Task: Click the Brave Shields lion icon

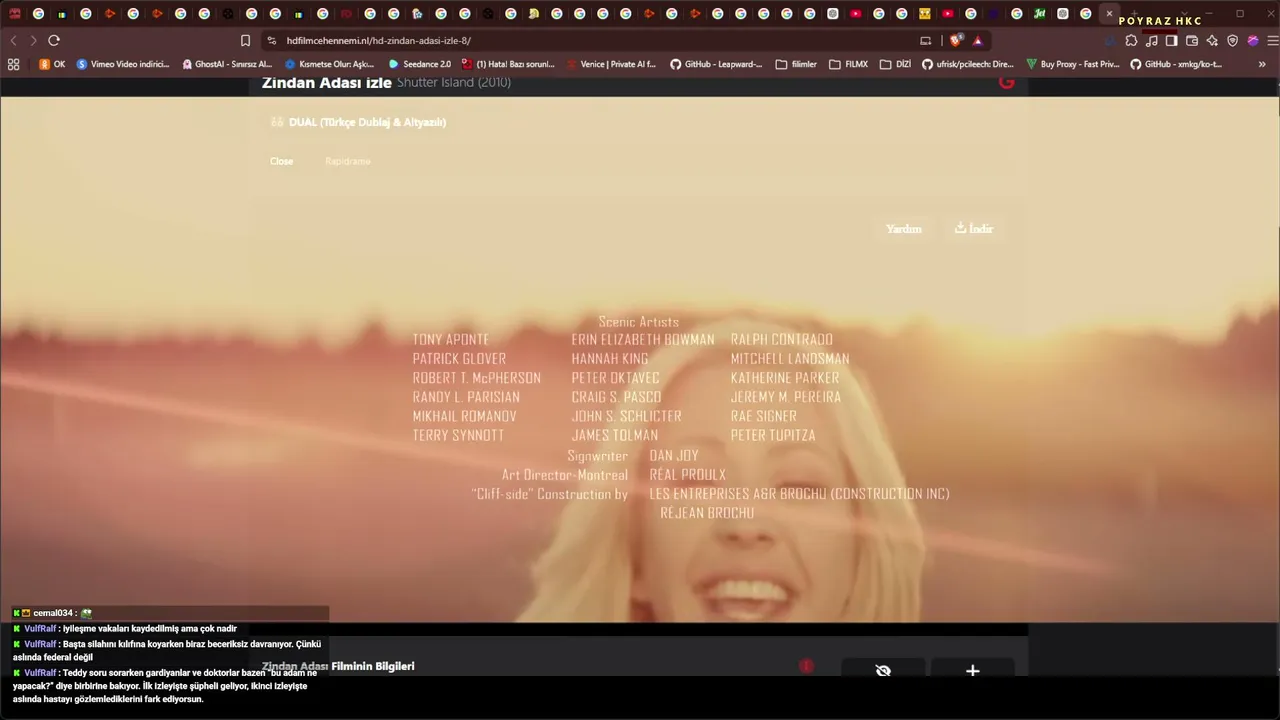Action: coord(956,40)
